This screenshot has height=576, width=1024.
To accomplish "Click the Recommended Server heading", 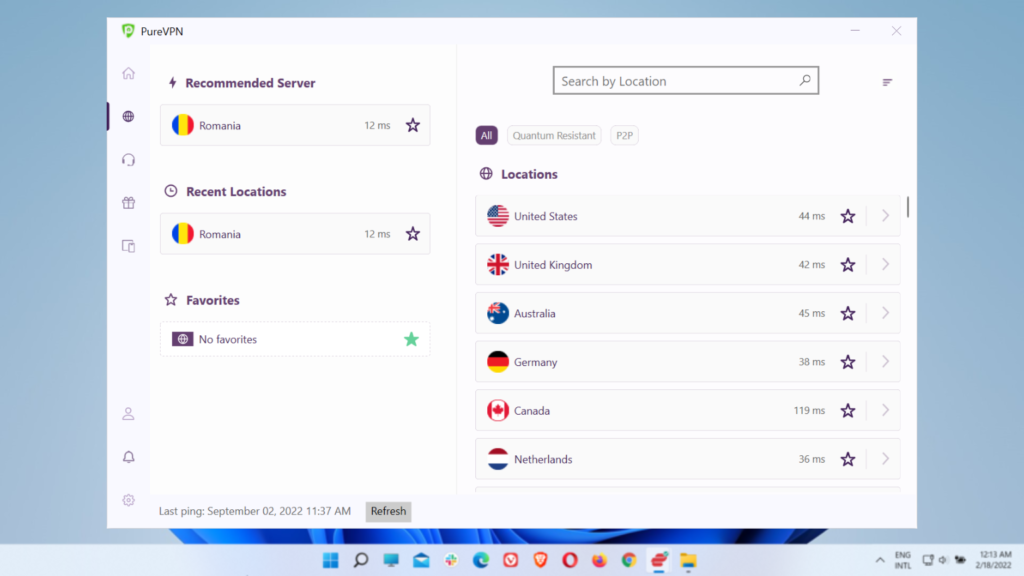I will click(x=250, y=83).
